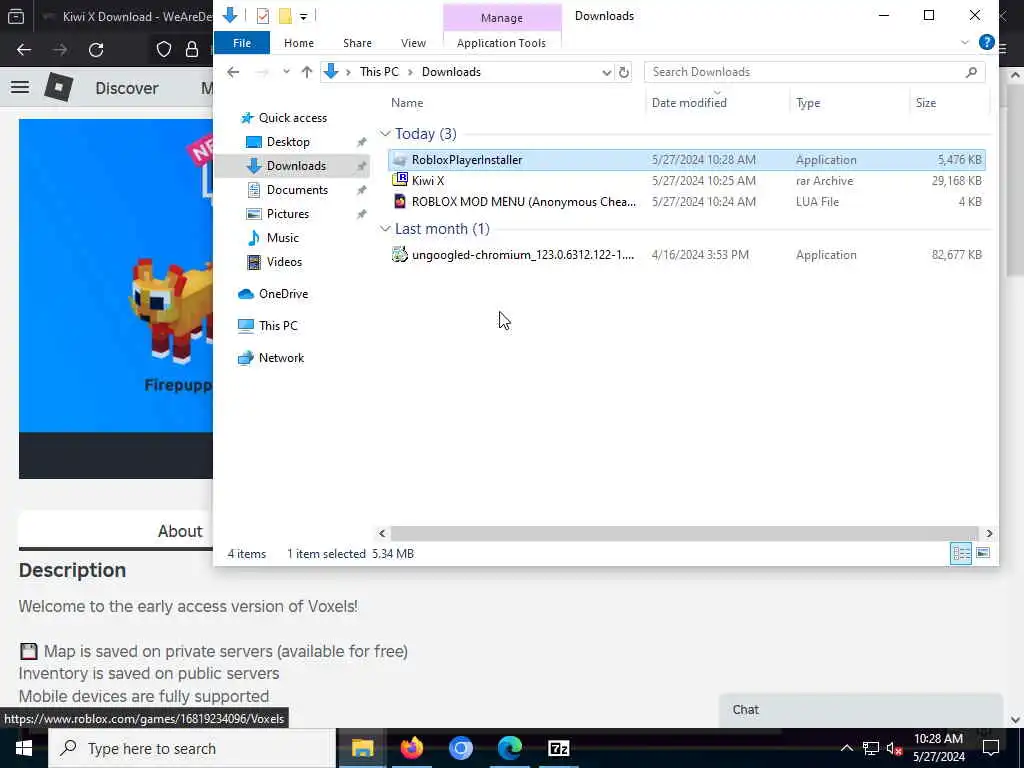Collapse the Today (3) group
The width and height of the screenshot is (1024, 768).
(x=385, y=134)
